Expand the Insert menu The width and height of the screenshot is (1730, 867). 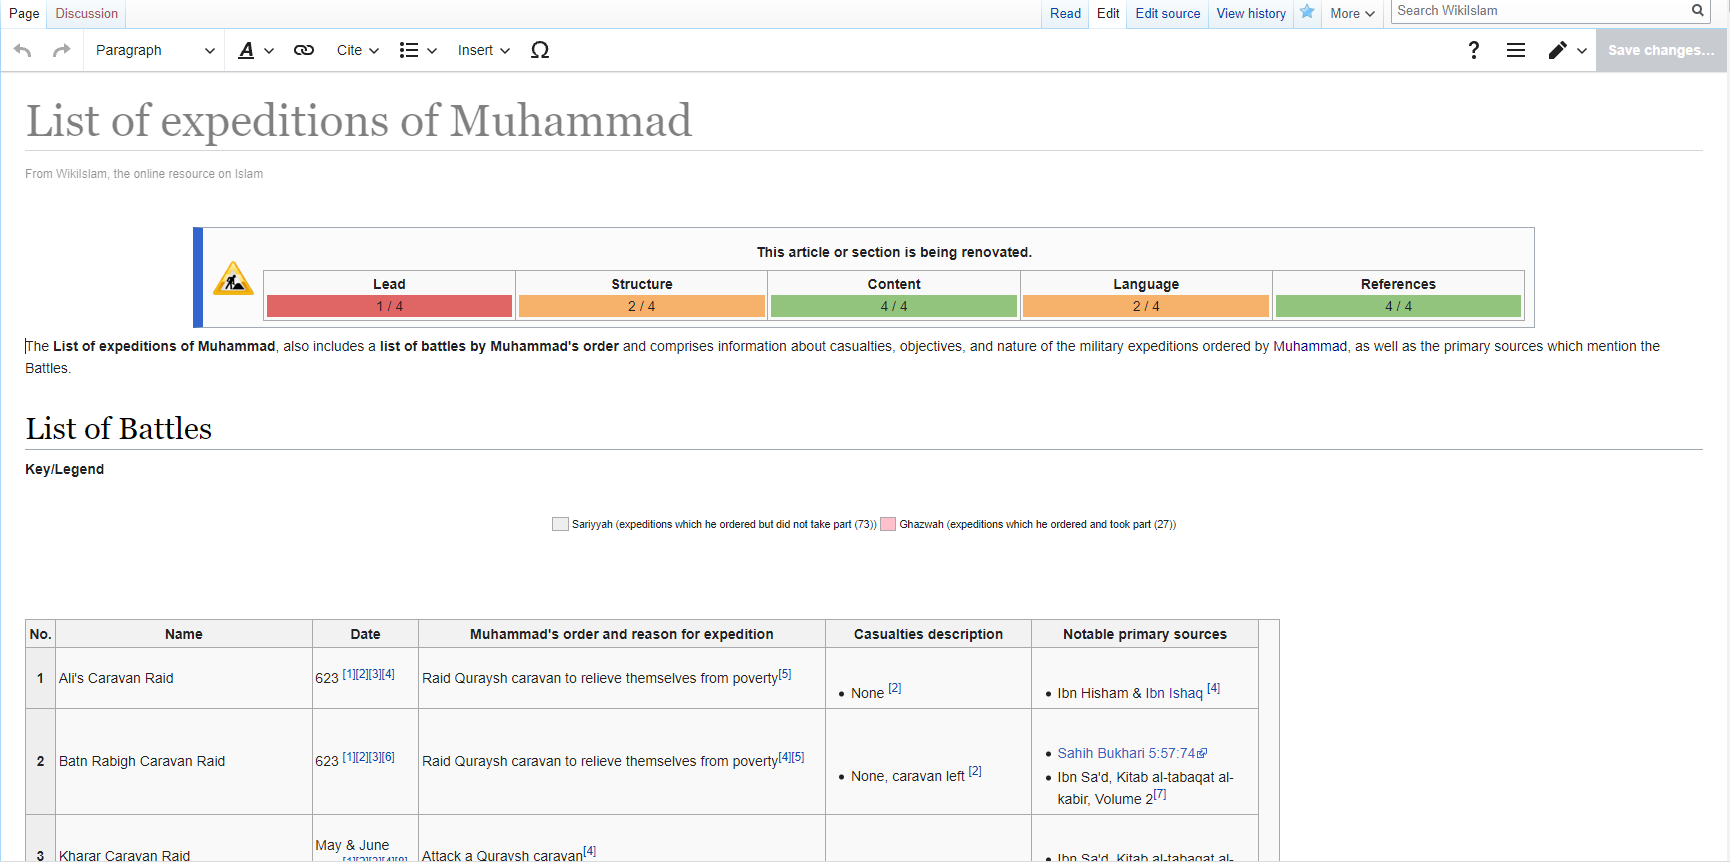click(x=483, y=50)
